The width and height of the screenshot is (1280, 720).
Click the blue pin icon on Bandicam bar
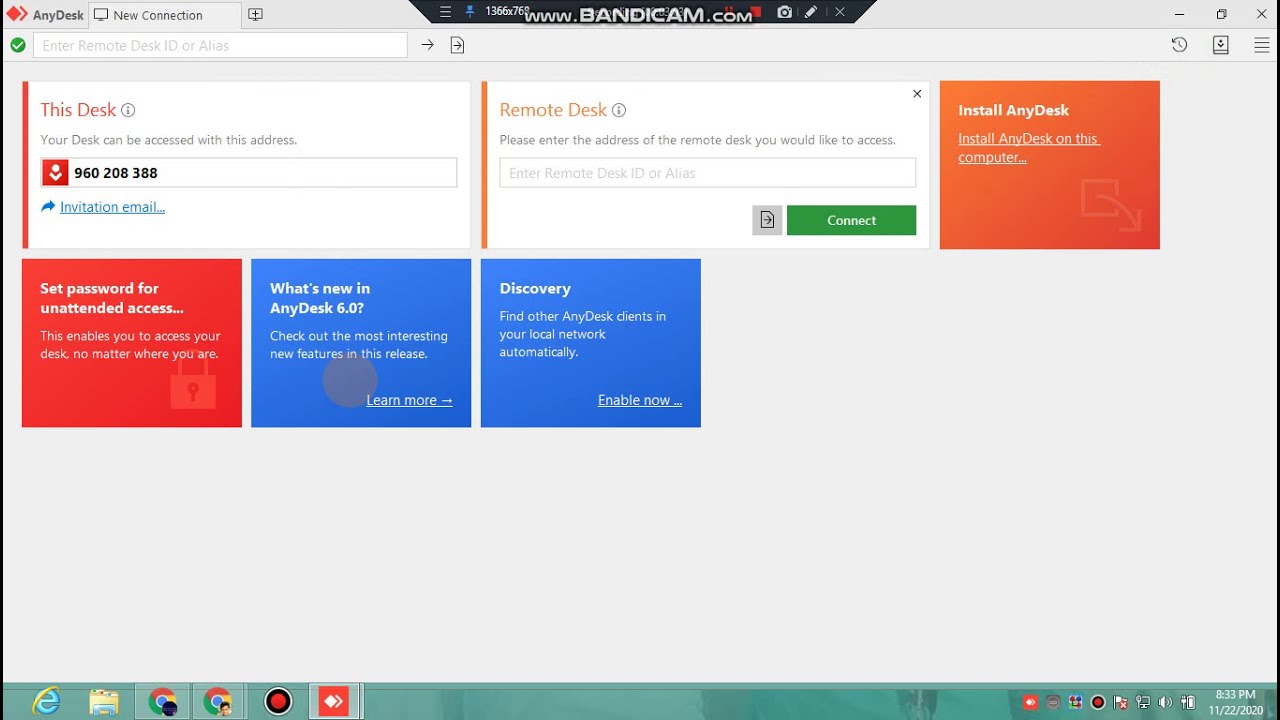470,12
